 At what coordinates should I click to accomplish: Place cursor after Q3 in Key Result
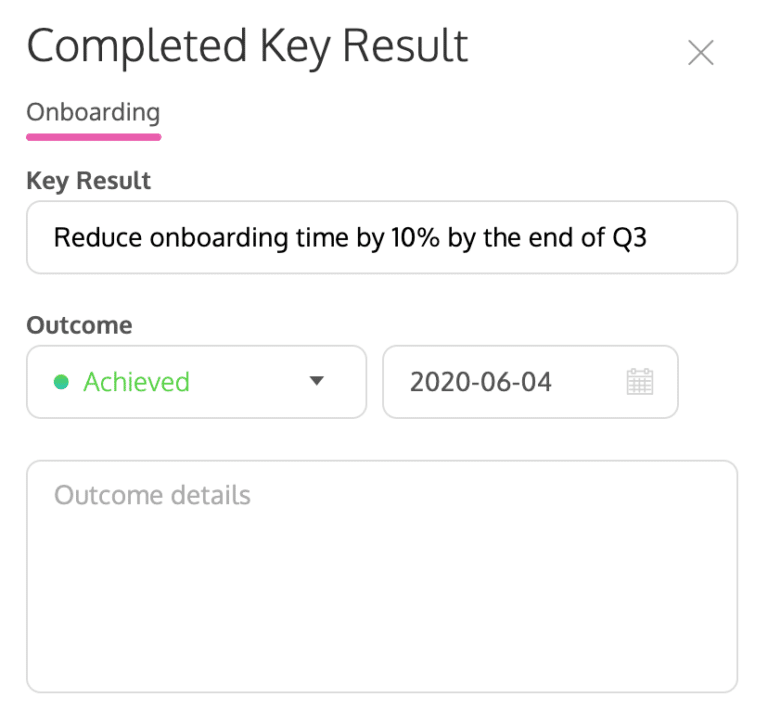click(x=651, y=237)
